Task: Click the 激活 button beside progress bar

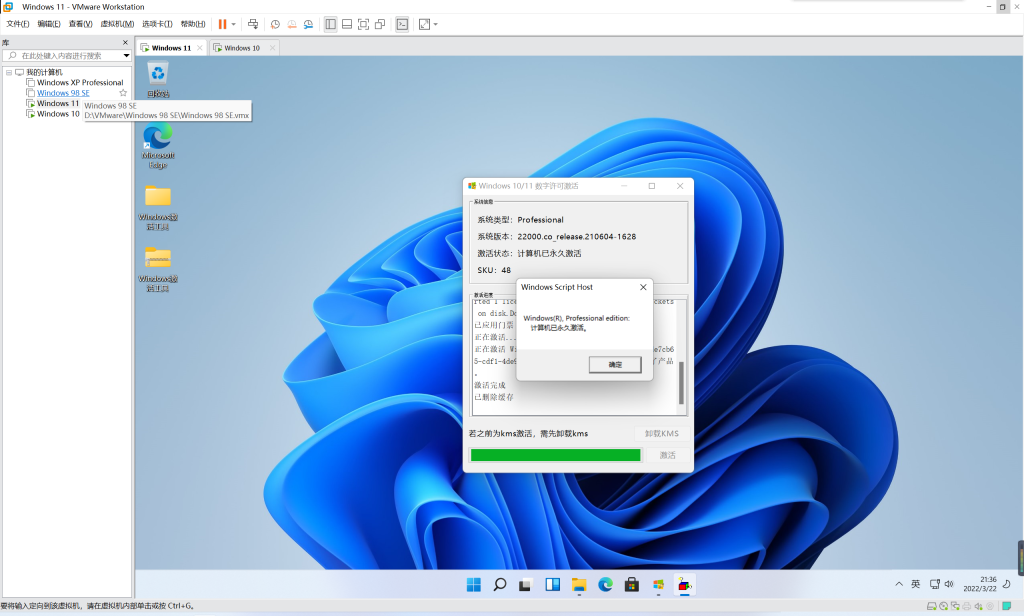Action: pyautogui.click(x=667, y=455)
